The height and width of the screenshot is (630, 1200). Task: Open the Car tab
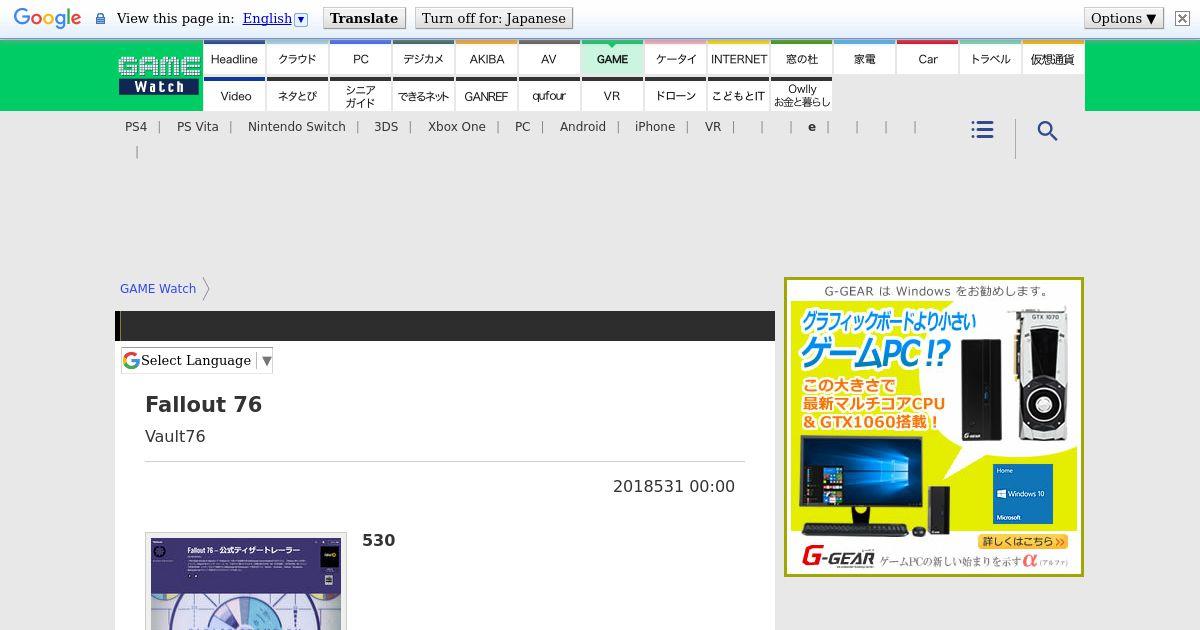[927, 58]
